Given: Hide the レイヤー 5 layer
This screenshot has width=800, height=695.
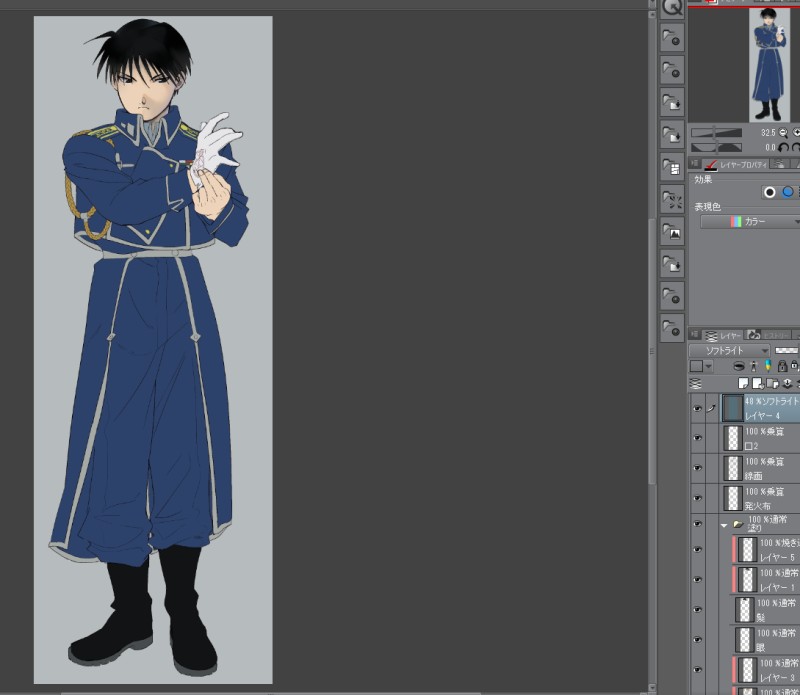Looking at the screenshot, I should (x=697, y=550).
